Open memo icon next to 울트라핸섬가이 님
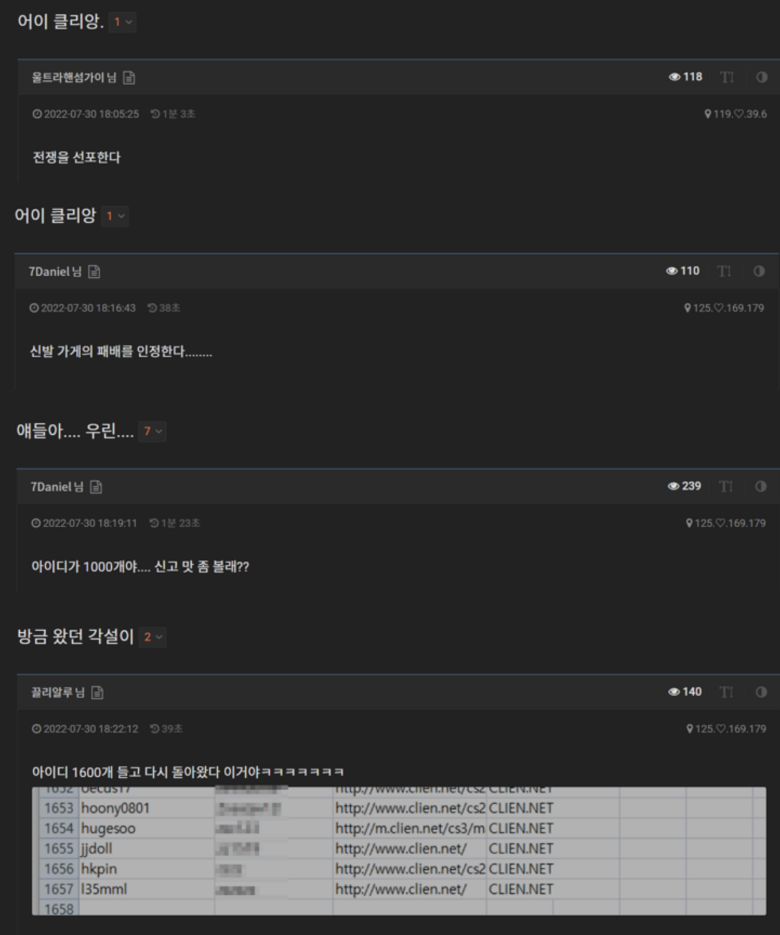This screenshot has height=935, width=780. [129, 78]
